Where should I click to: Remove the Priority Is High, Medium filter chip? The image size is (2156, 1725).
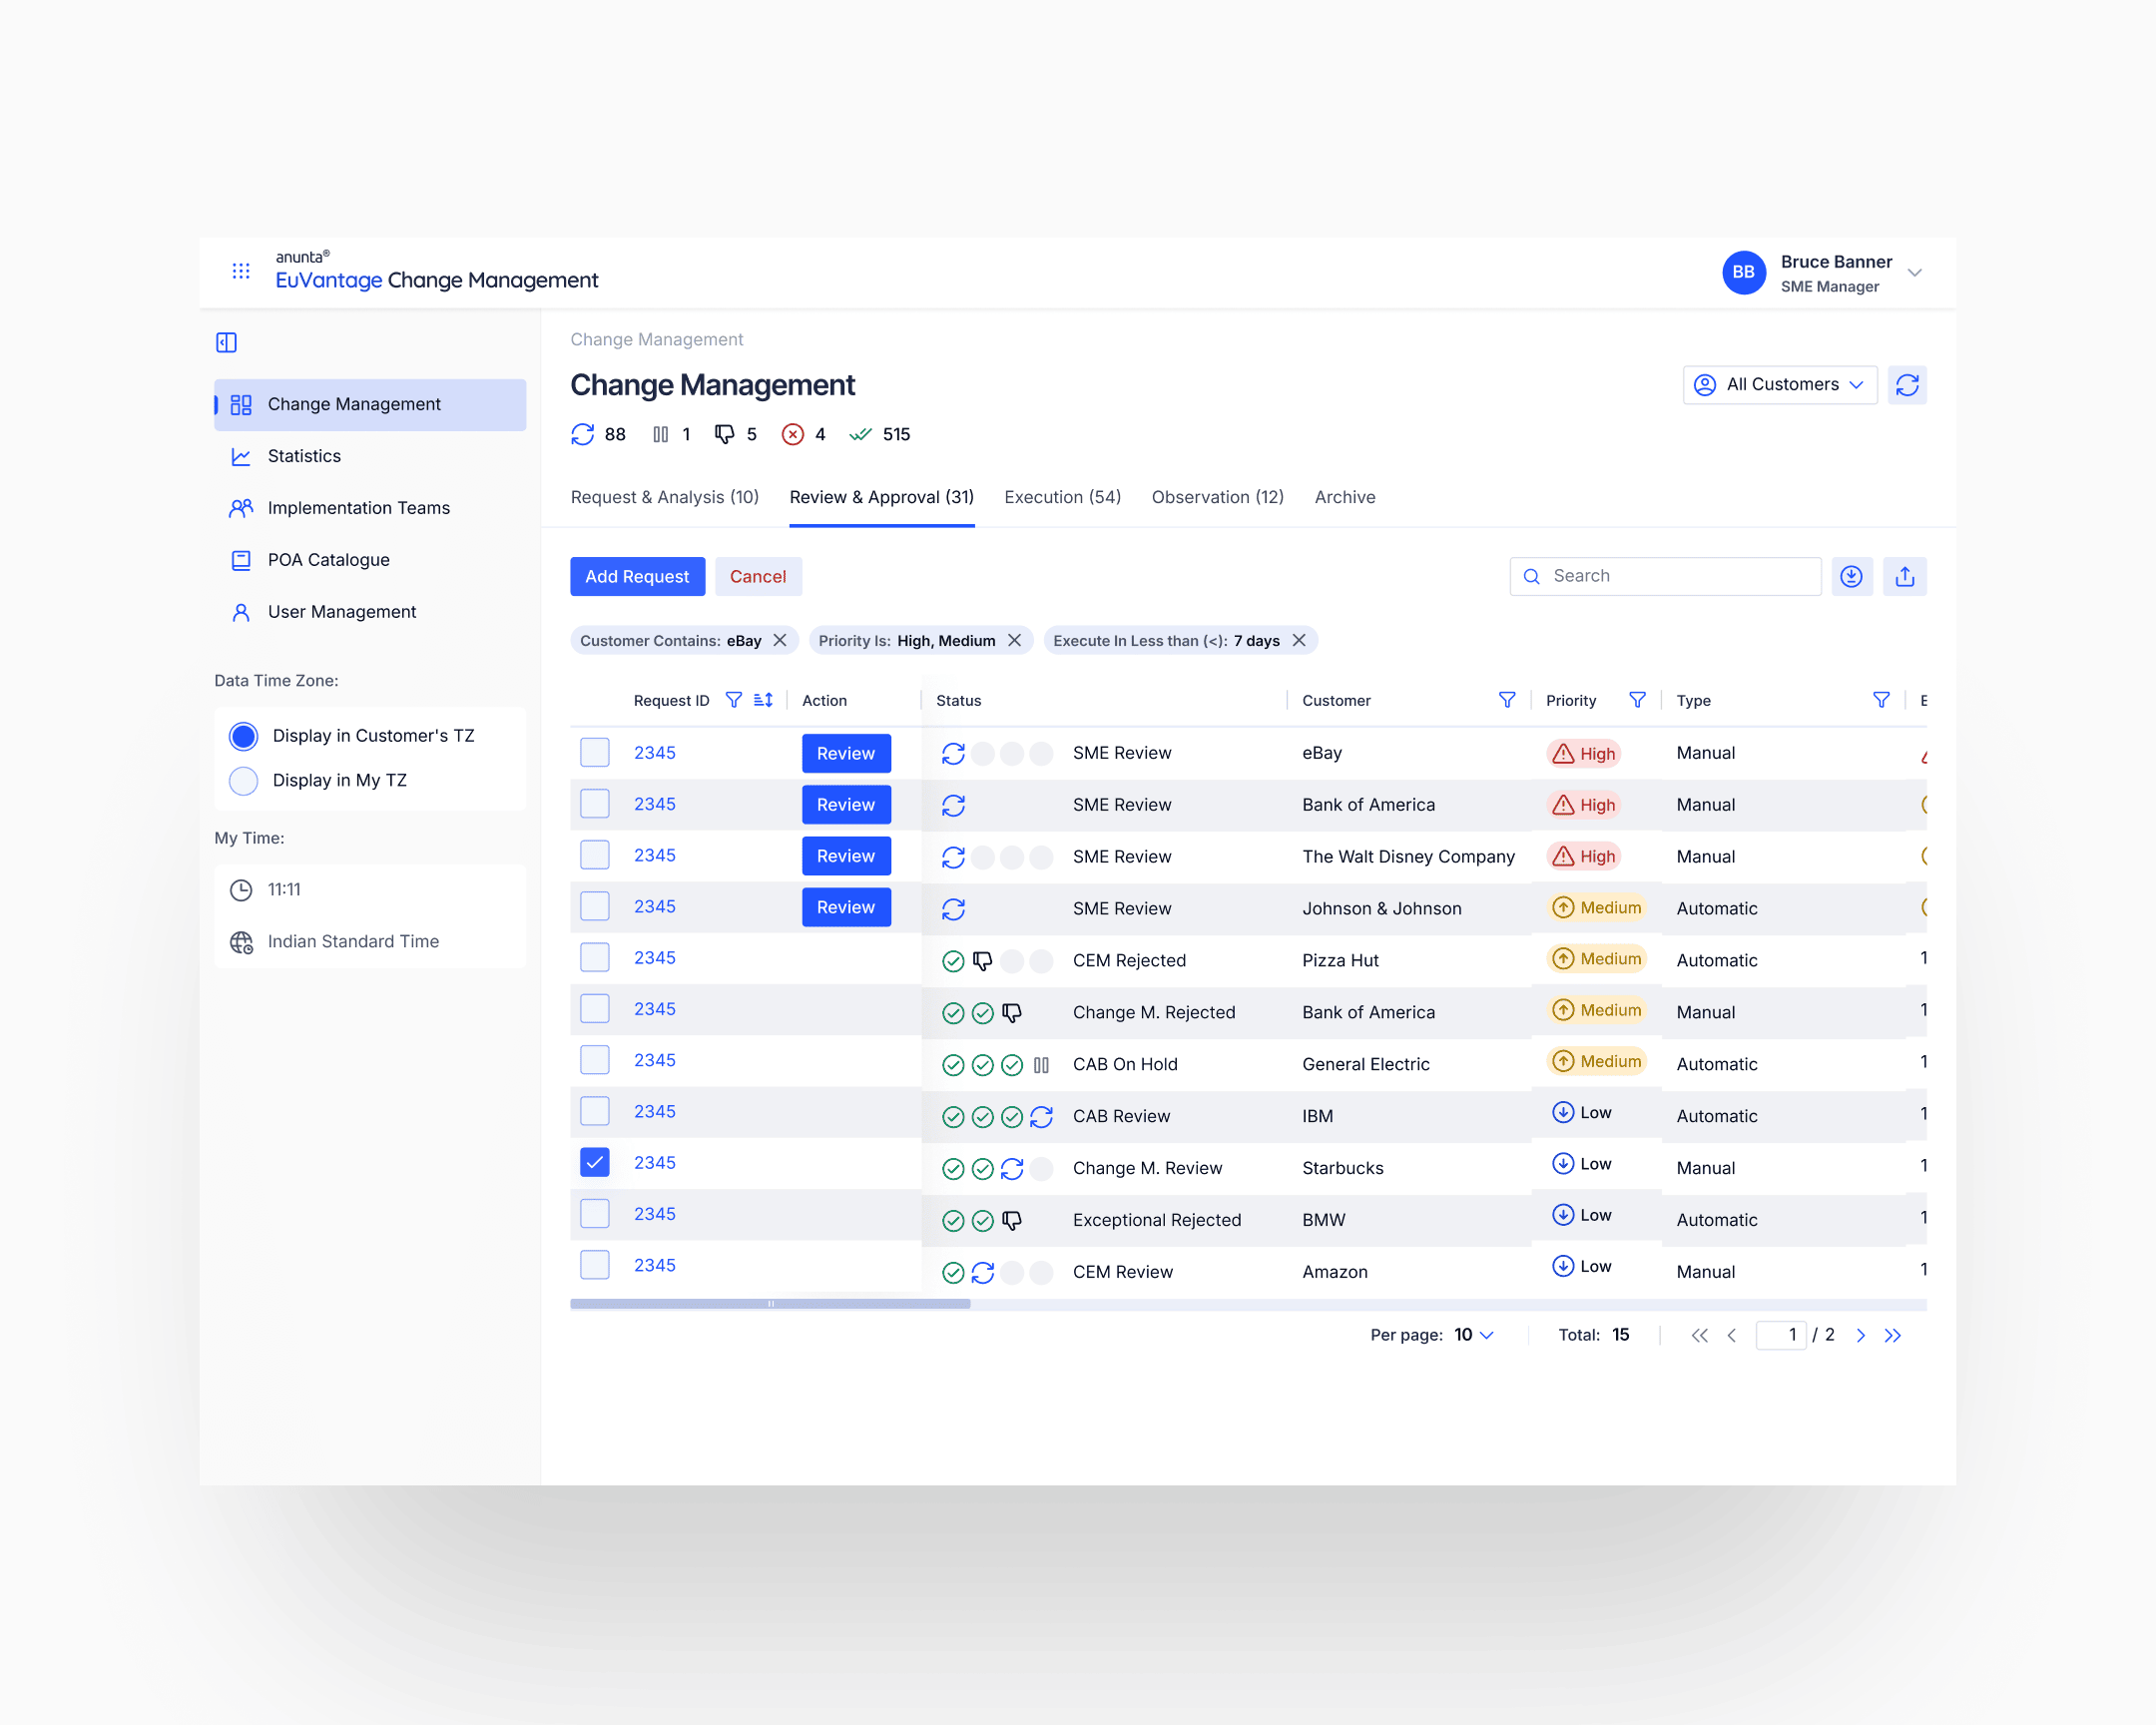(1016, 640)
